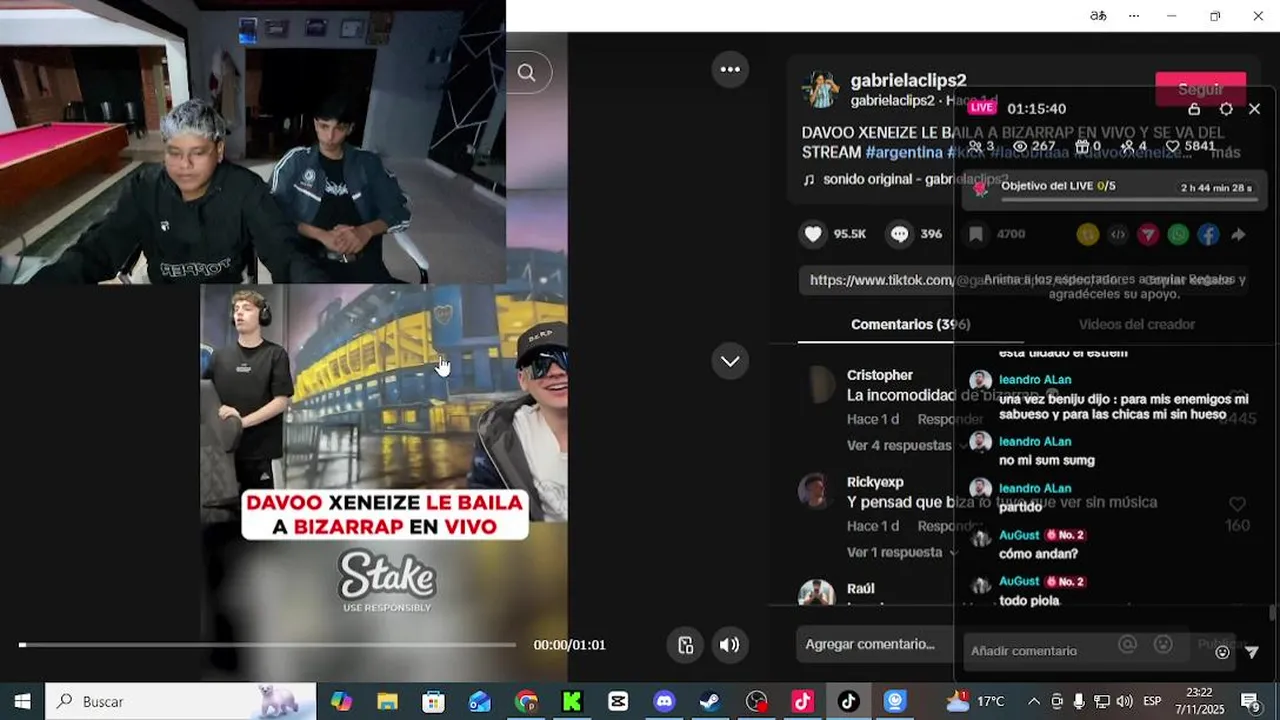The width and height of the screenshot is (1280, 720).
Task: Like Rickyexp's comment heart (160)
Action: click(x=1237, y=505)
